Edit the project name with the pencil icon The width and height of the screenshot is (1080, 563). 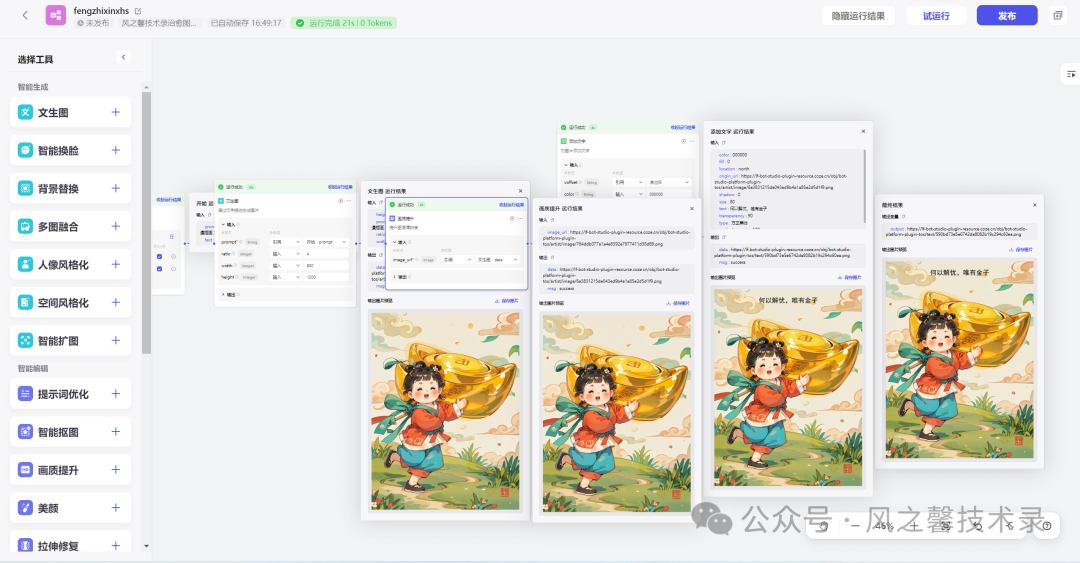138,11
